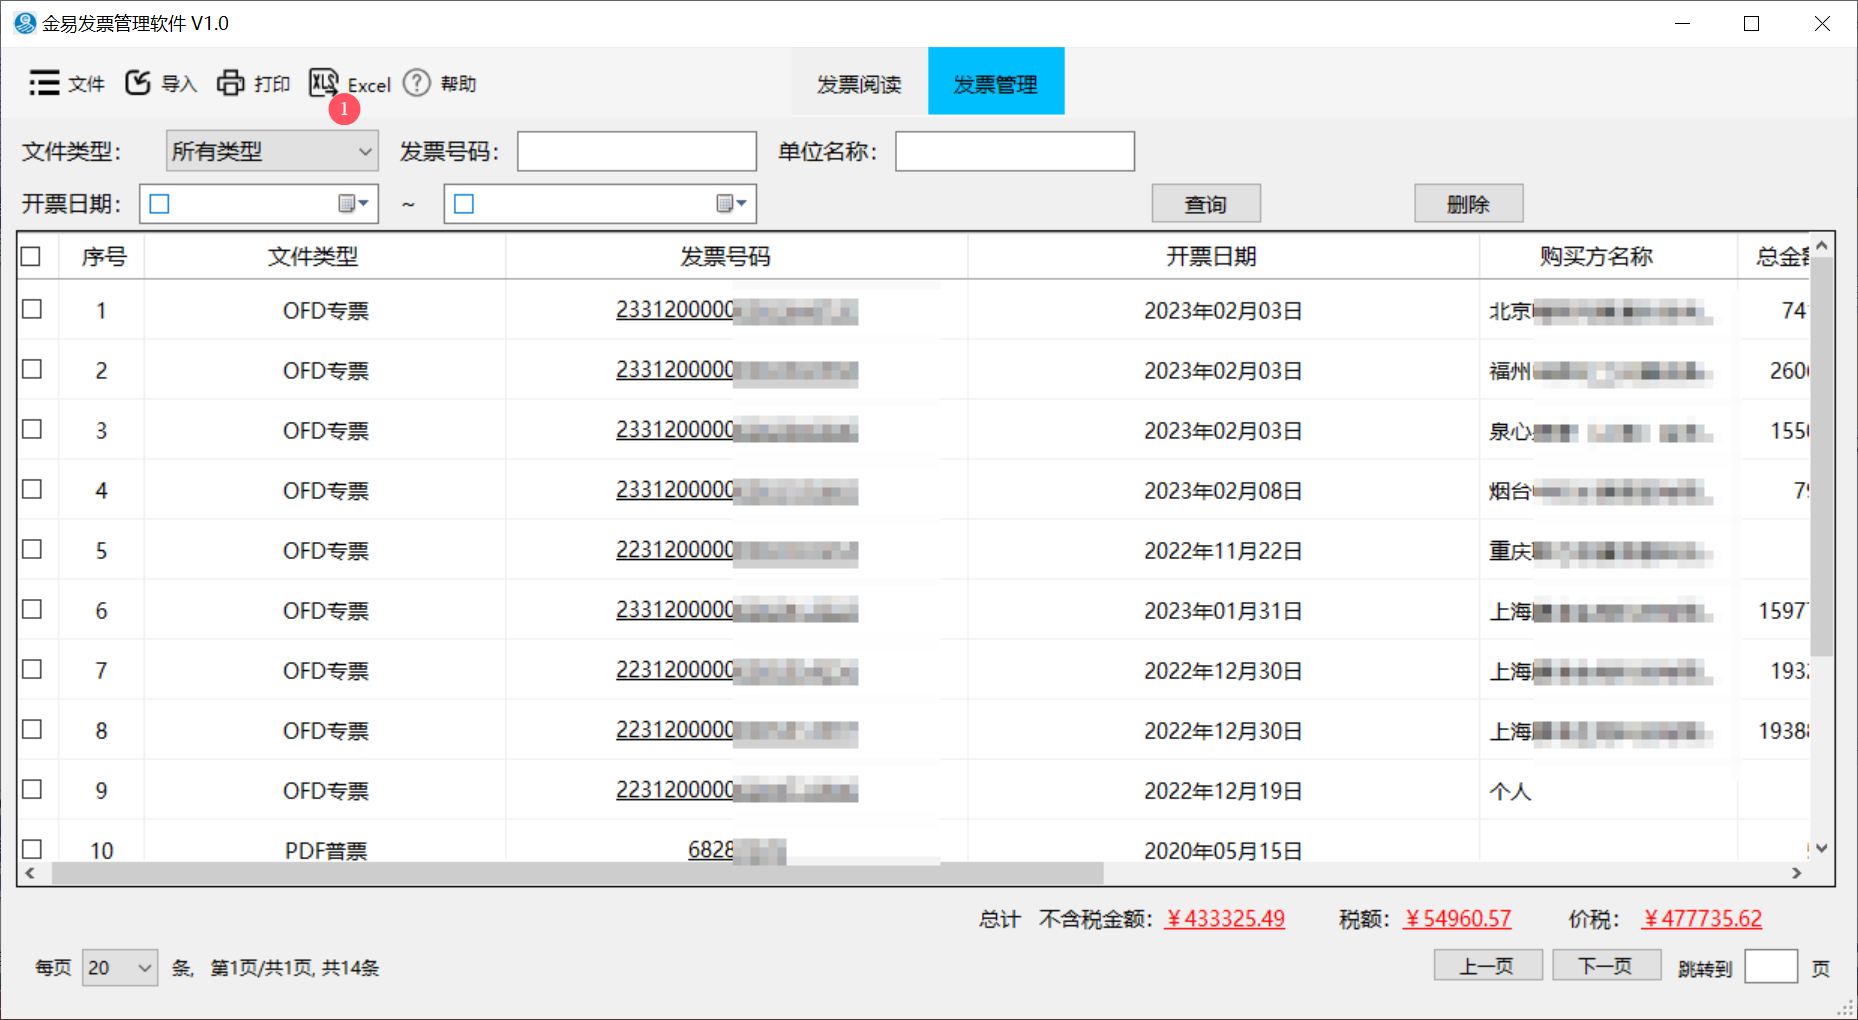Click date cell 2023年02月08日
This screenshot has width=1858, height=1020.
pyautogui.click(x=1223, y=491)
